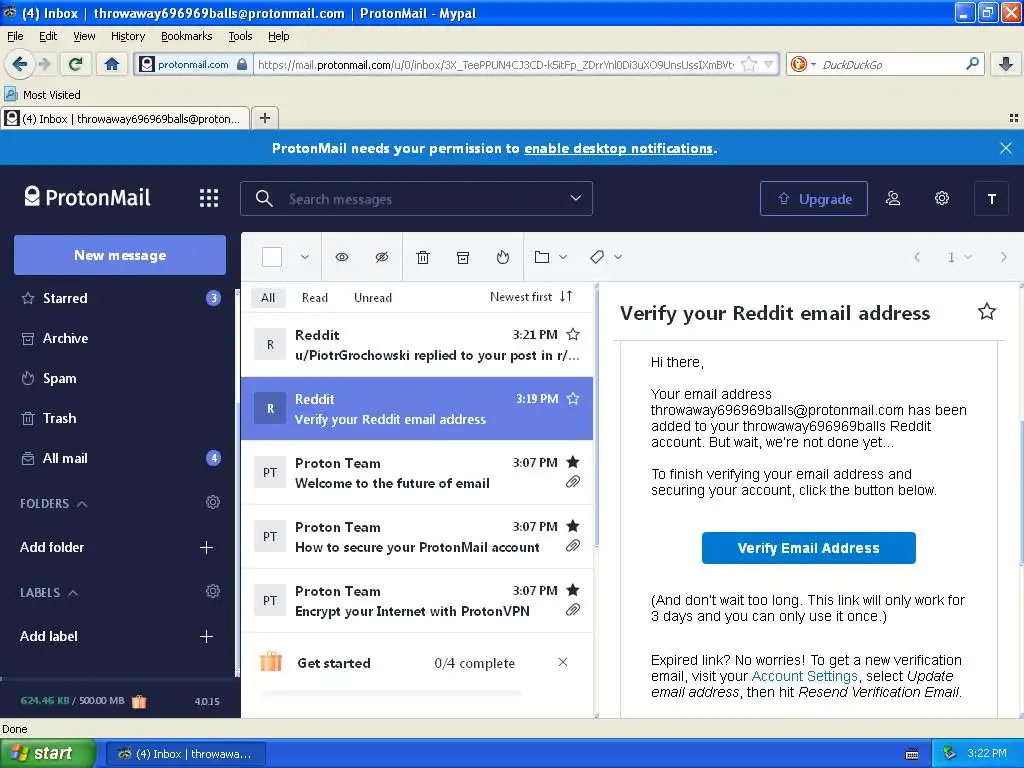Mark message as spam flame icon
Screen dimensions: 1024x768
click(502, 257)
